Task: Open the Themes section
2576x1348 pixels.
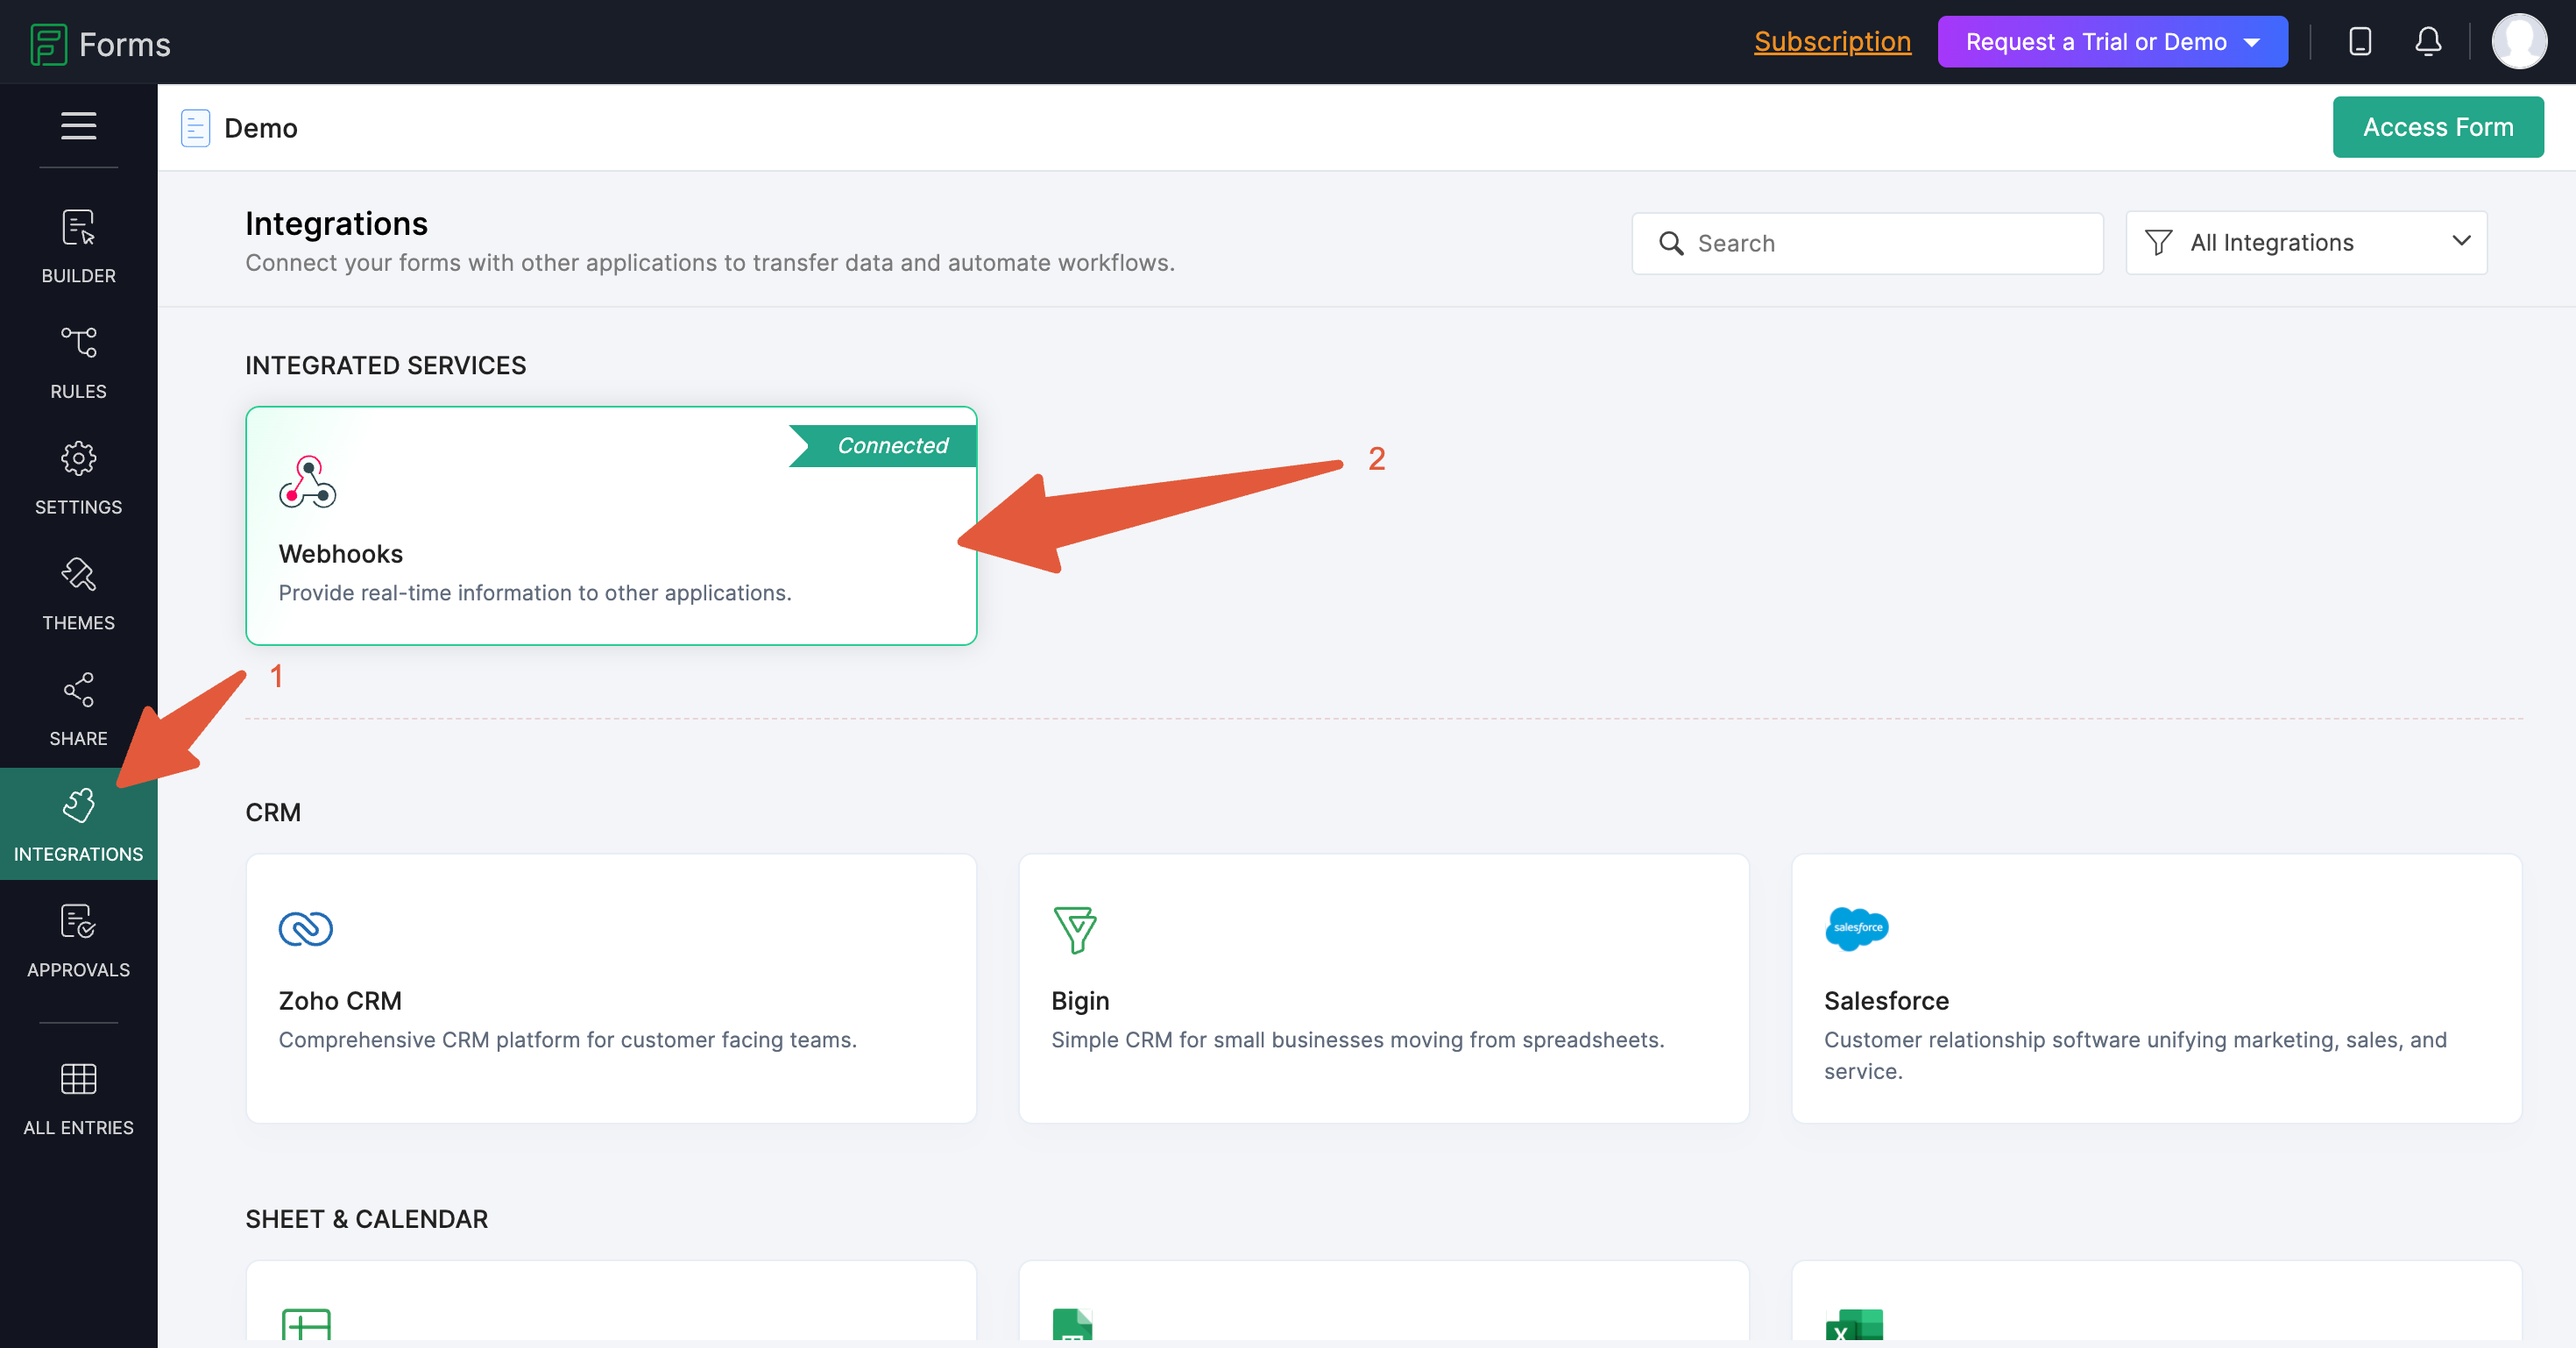Action: [x=78, y=594]
